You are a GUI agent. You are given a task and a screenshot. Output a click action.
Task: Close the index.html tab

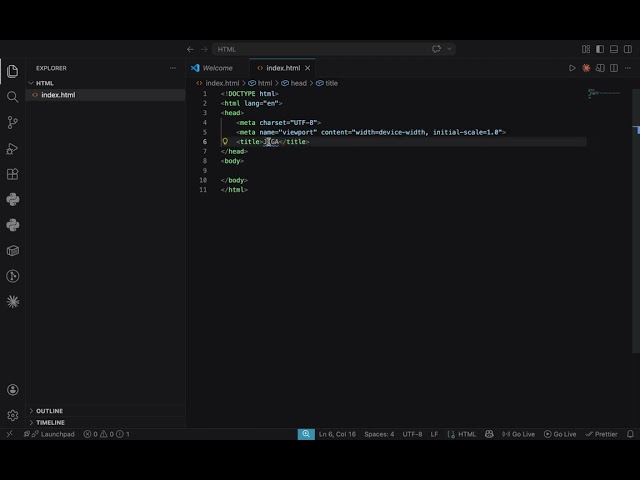pos(308,68)
